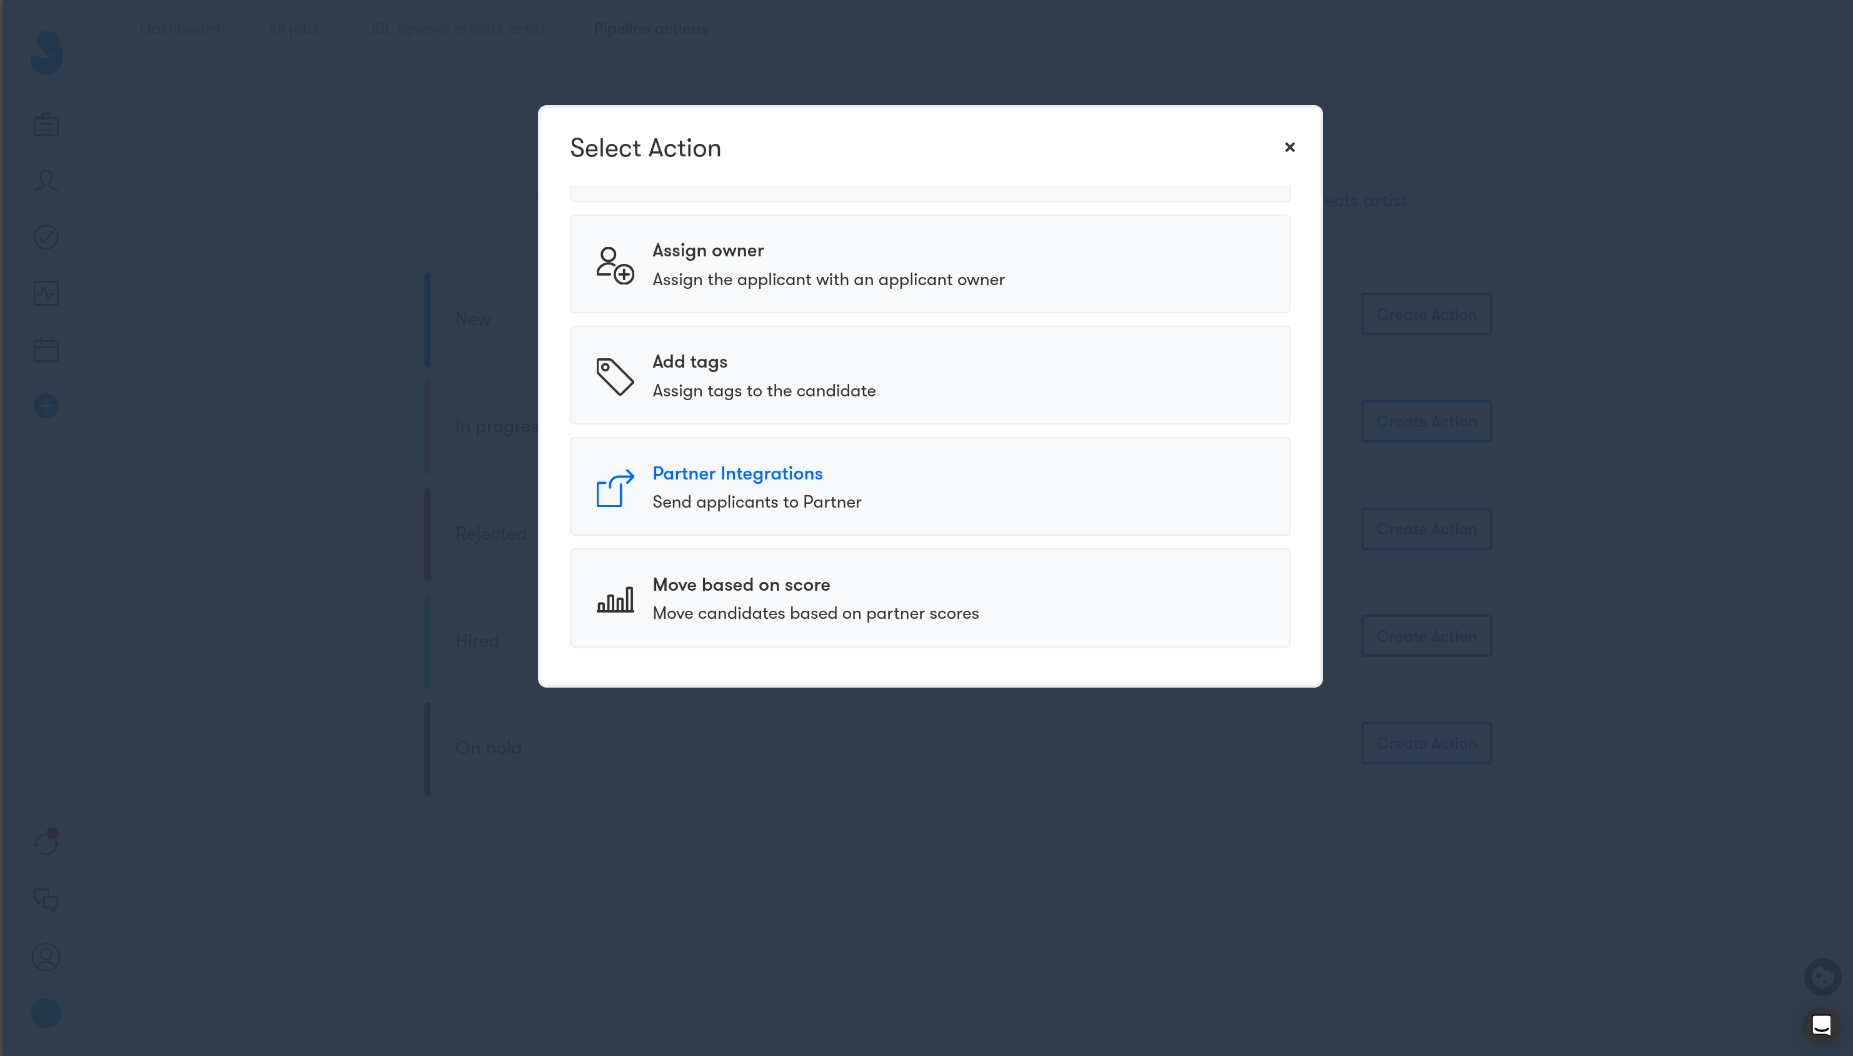The image size is (1853, 1056).
Task: Select the Add tags action
Action: pyautogui.click(x=930, y=375)
